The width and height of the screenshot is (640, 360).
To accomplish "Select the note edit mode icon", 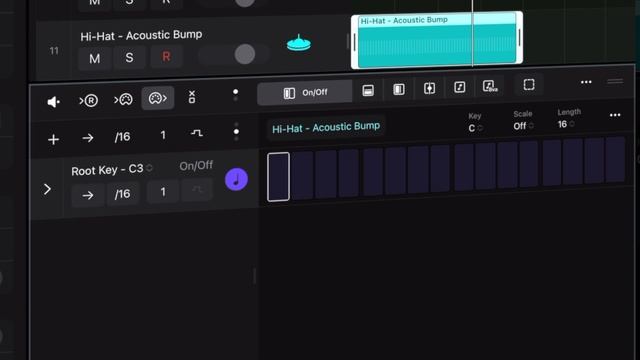I will coord(460,87).
